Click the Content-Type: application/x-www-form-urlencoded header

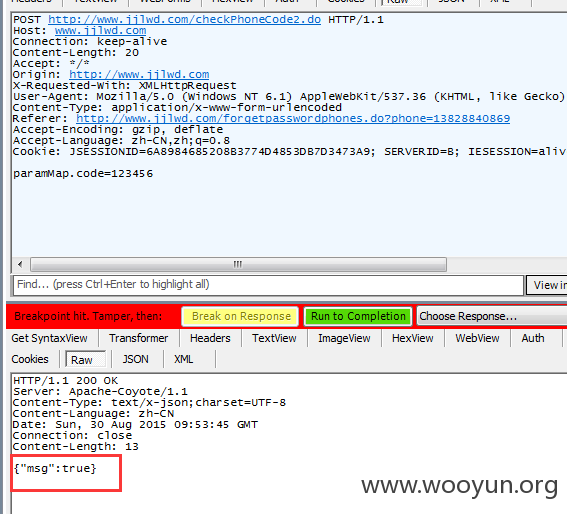[x=177, y=107]
